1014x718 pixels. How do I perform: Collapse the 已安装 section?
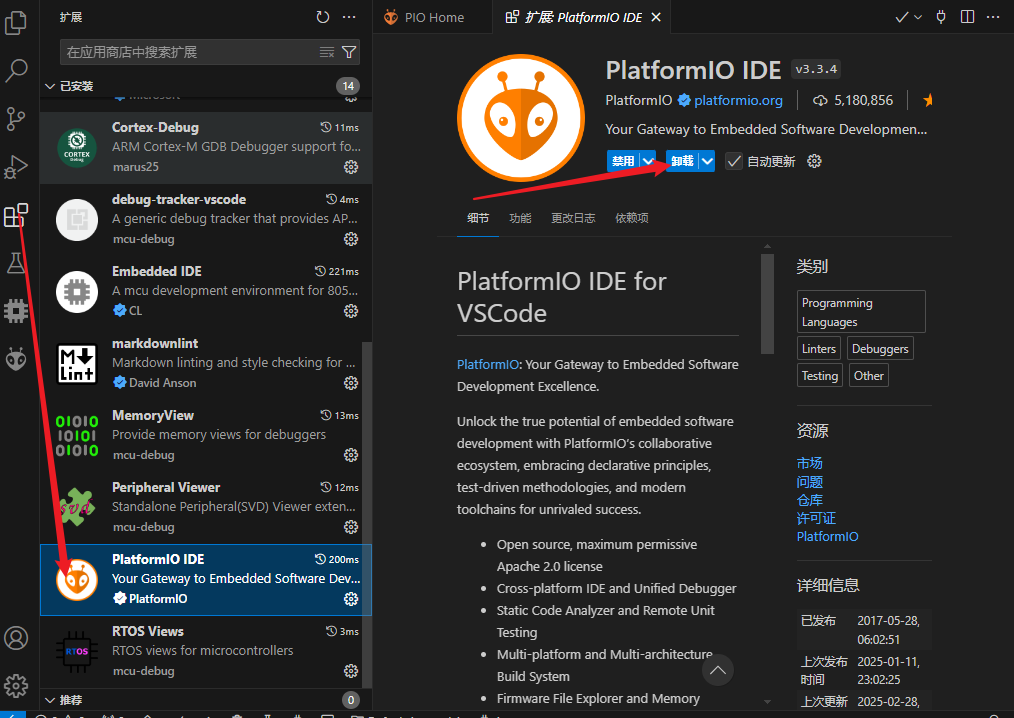point(50,86)
